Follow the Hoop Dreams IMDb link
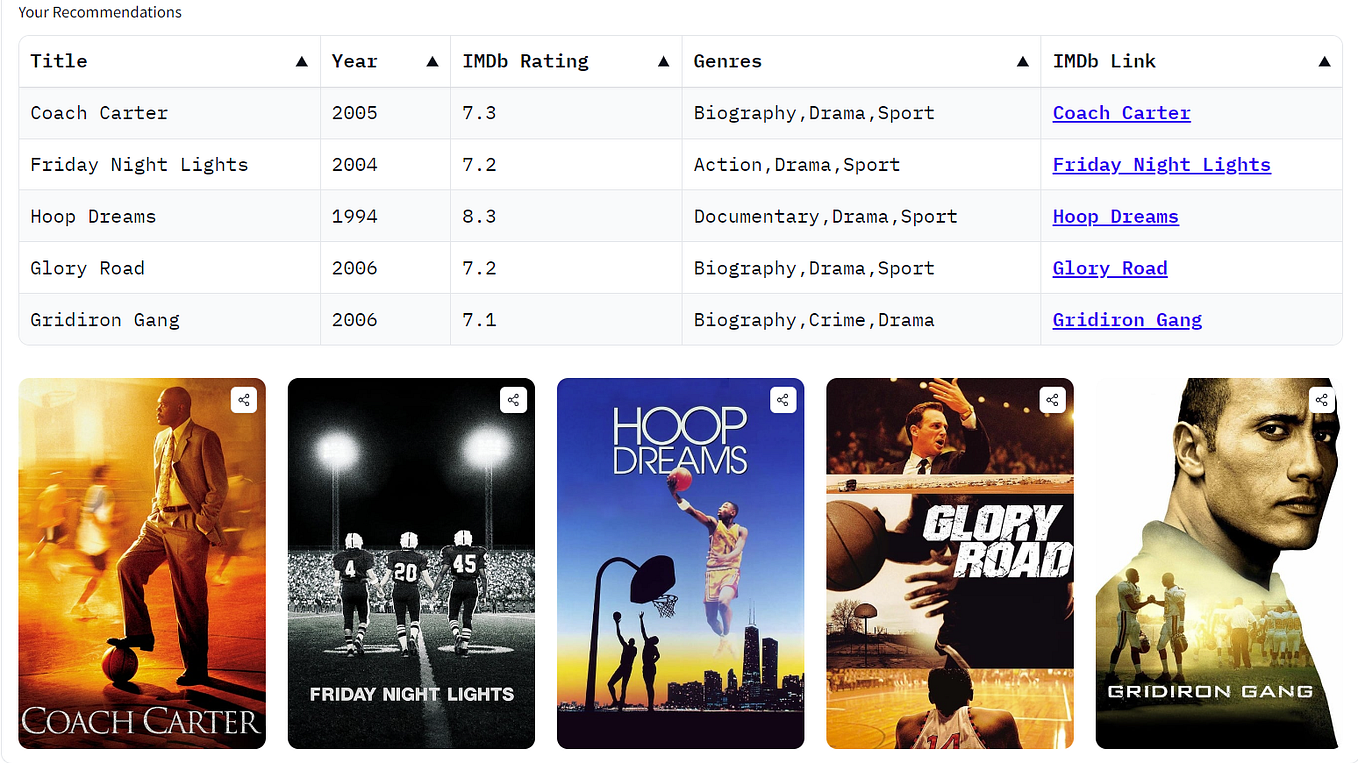 coord(1115,217)
